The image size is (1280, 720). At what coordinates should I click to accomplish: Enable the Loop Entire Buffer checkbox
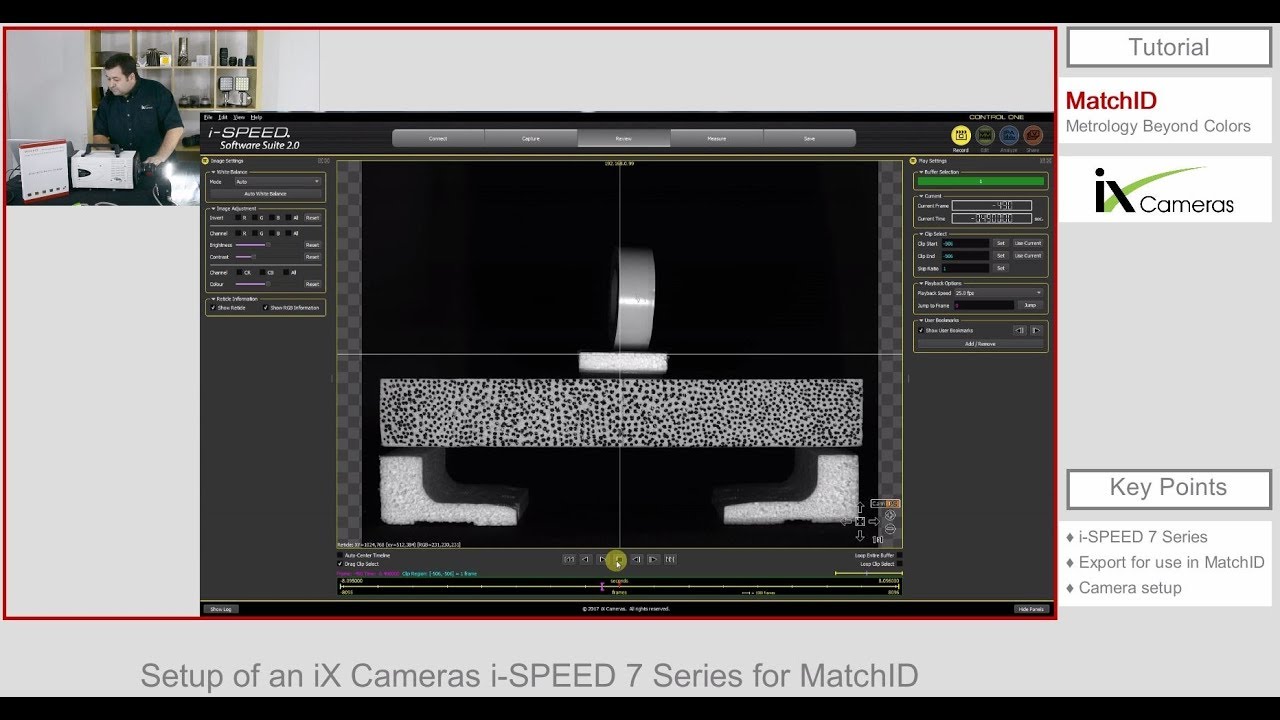pyautogui.click(x=899, y=555)
